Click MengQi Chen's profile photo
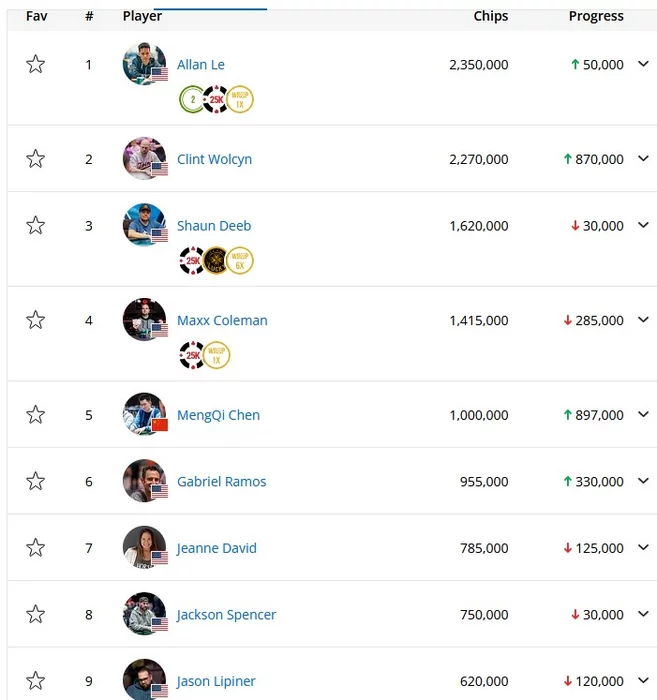The image size is (657, 700). [x=144, y=414]
